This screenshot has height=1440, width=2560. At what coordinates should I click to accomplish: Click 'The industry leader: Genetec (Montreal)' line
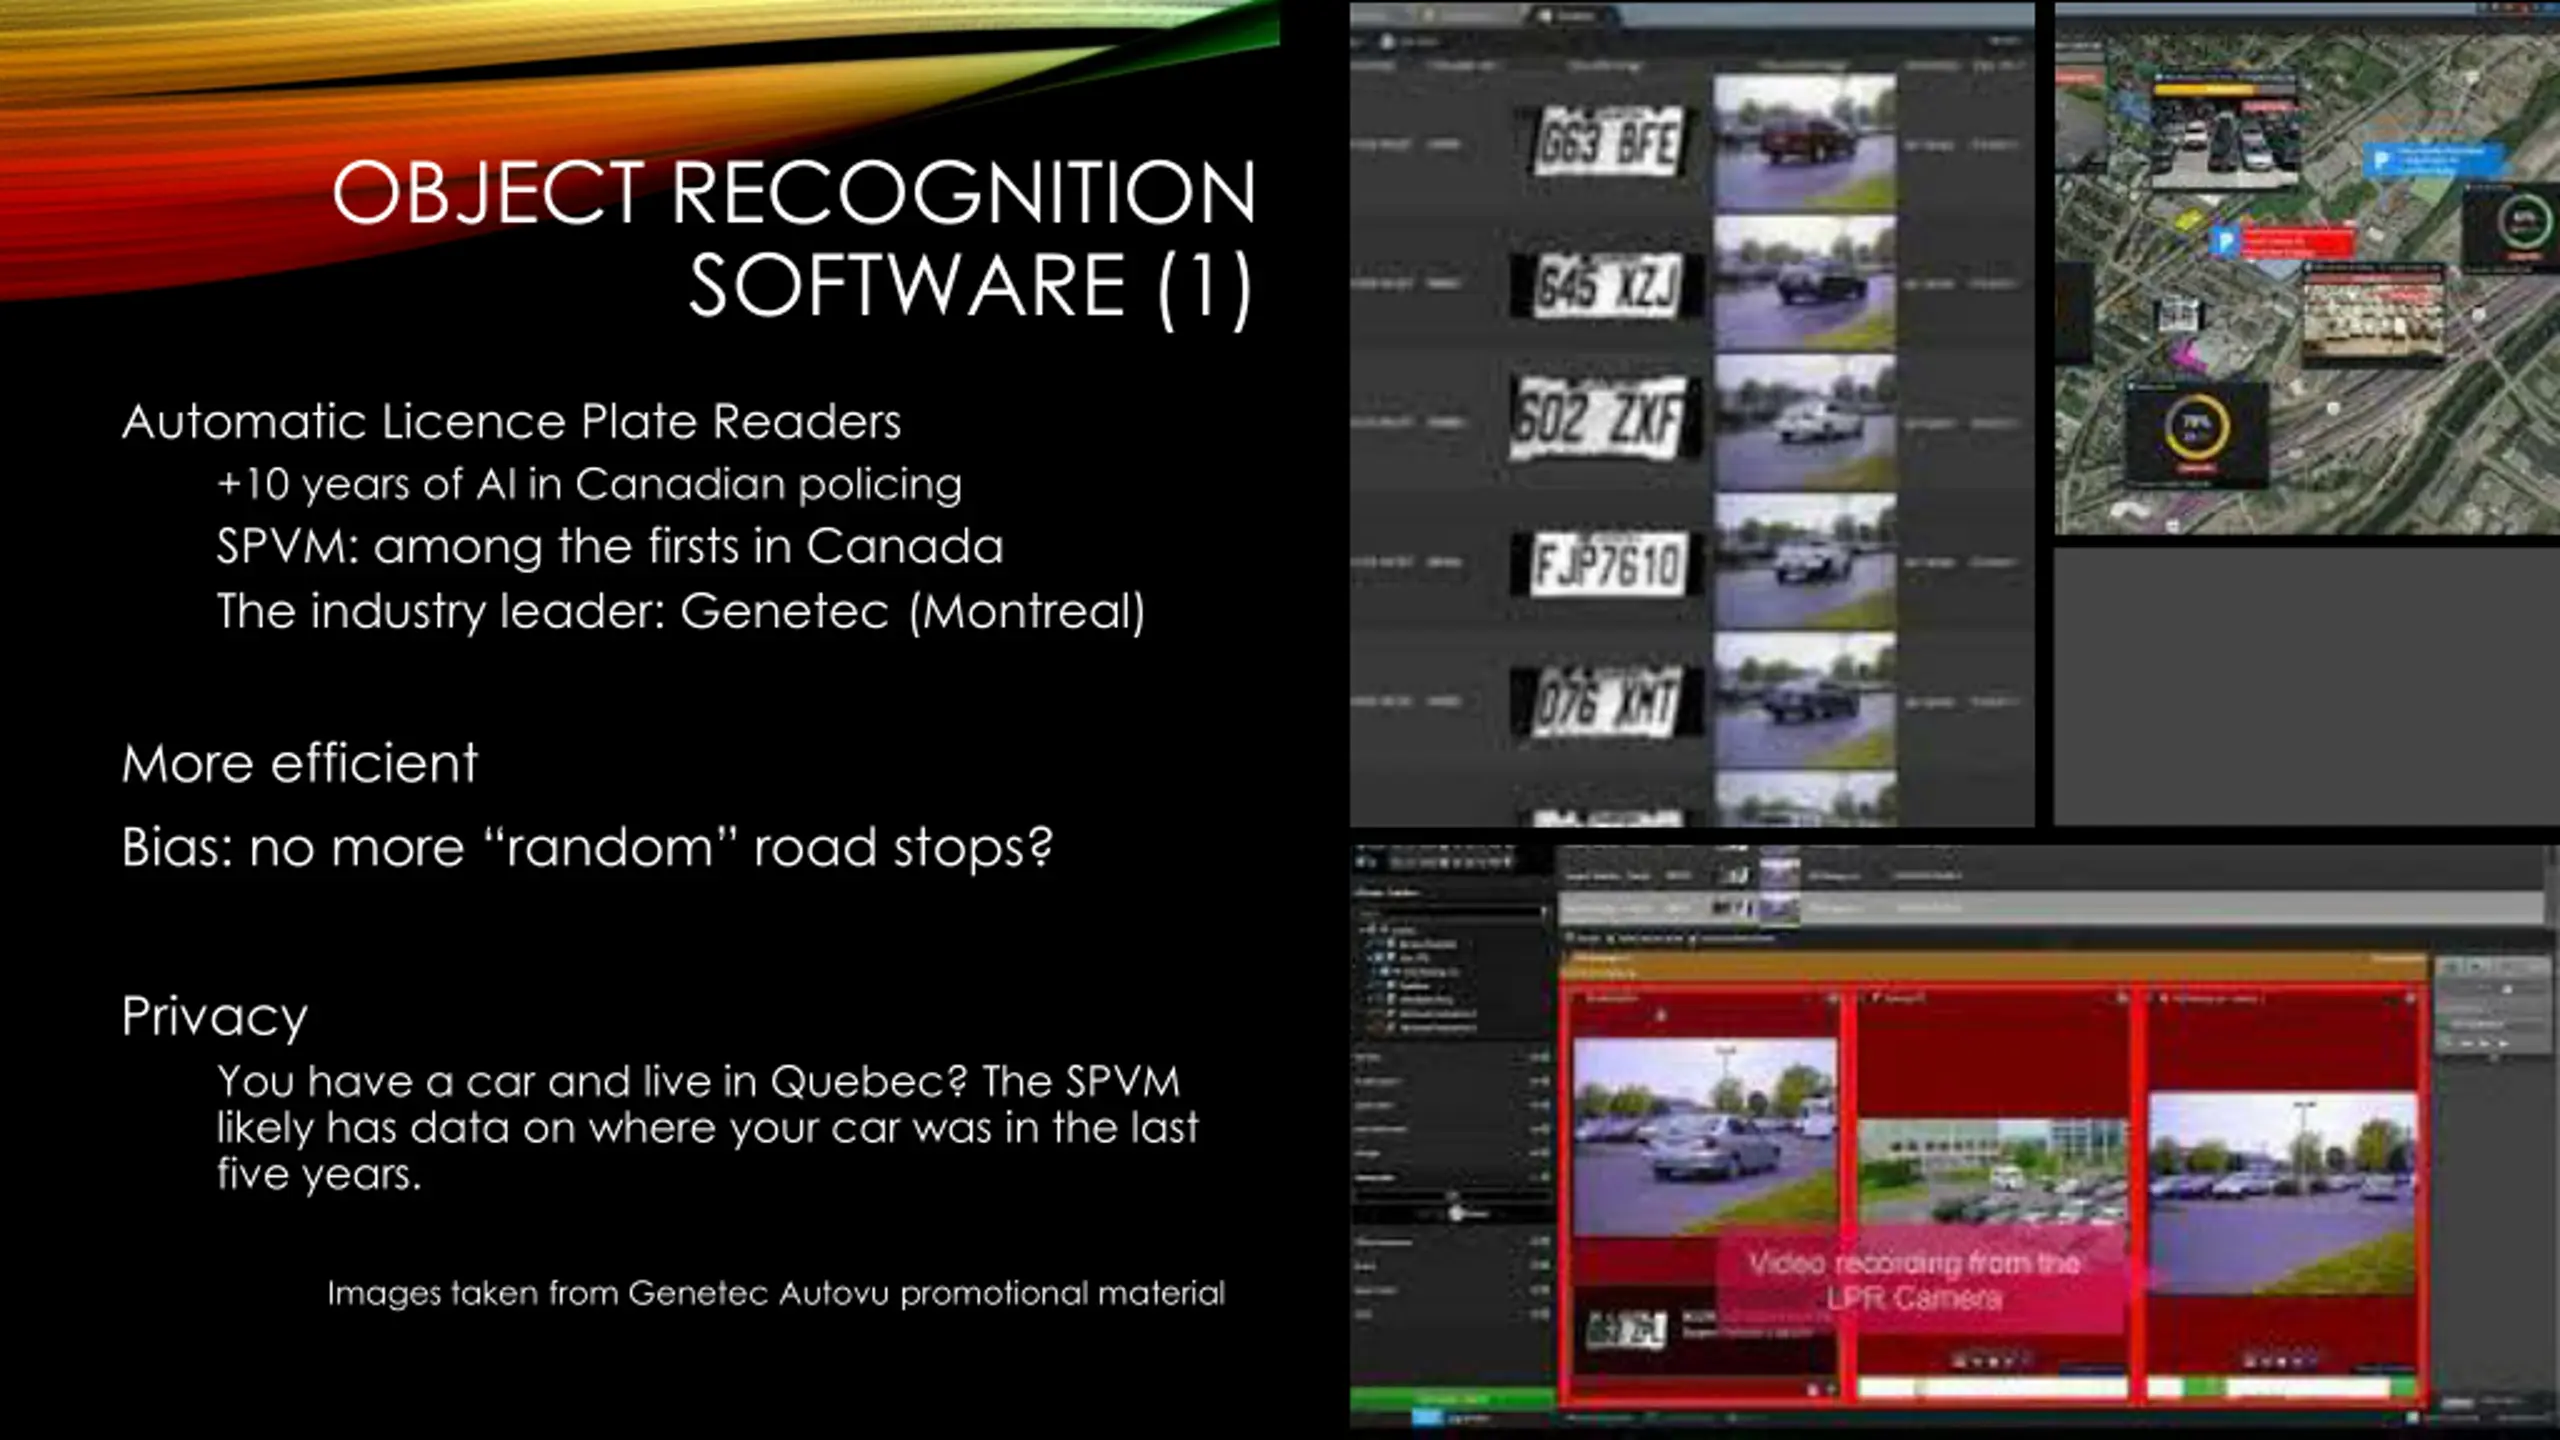tap(681, 611)
